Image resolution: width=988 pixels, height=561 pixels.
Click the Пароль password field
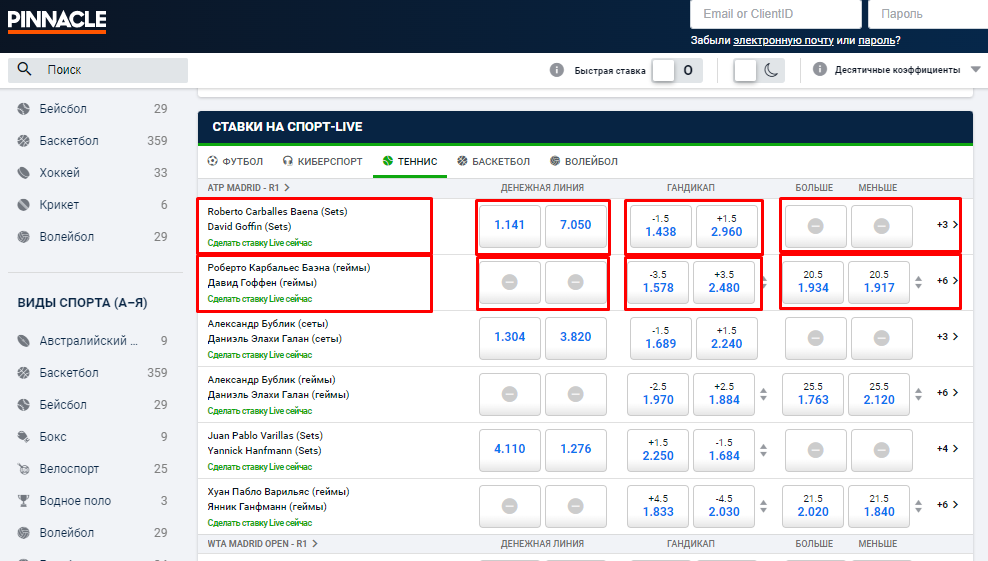click(x=928, y=14)
